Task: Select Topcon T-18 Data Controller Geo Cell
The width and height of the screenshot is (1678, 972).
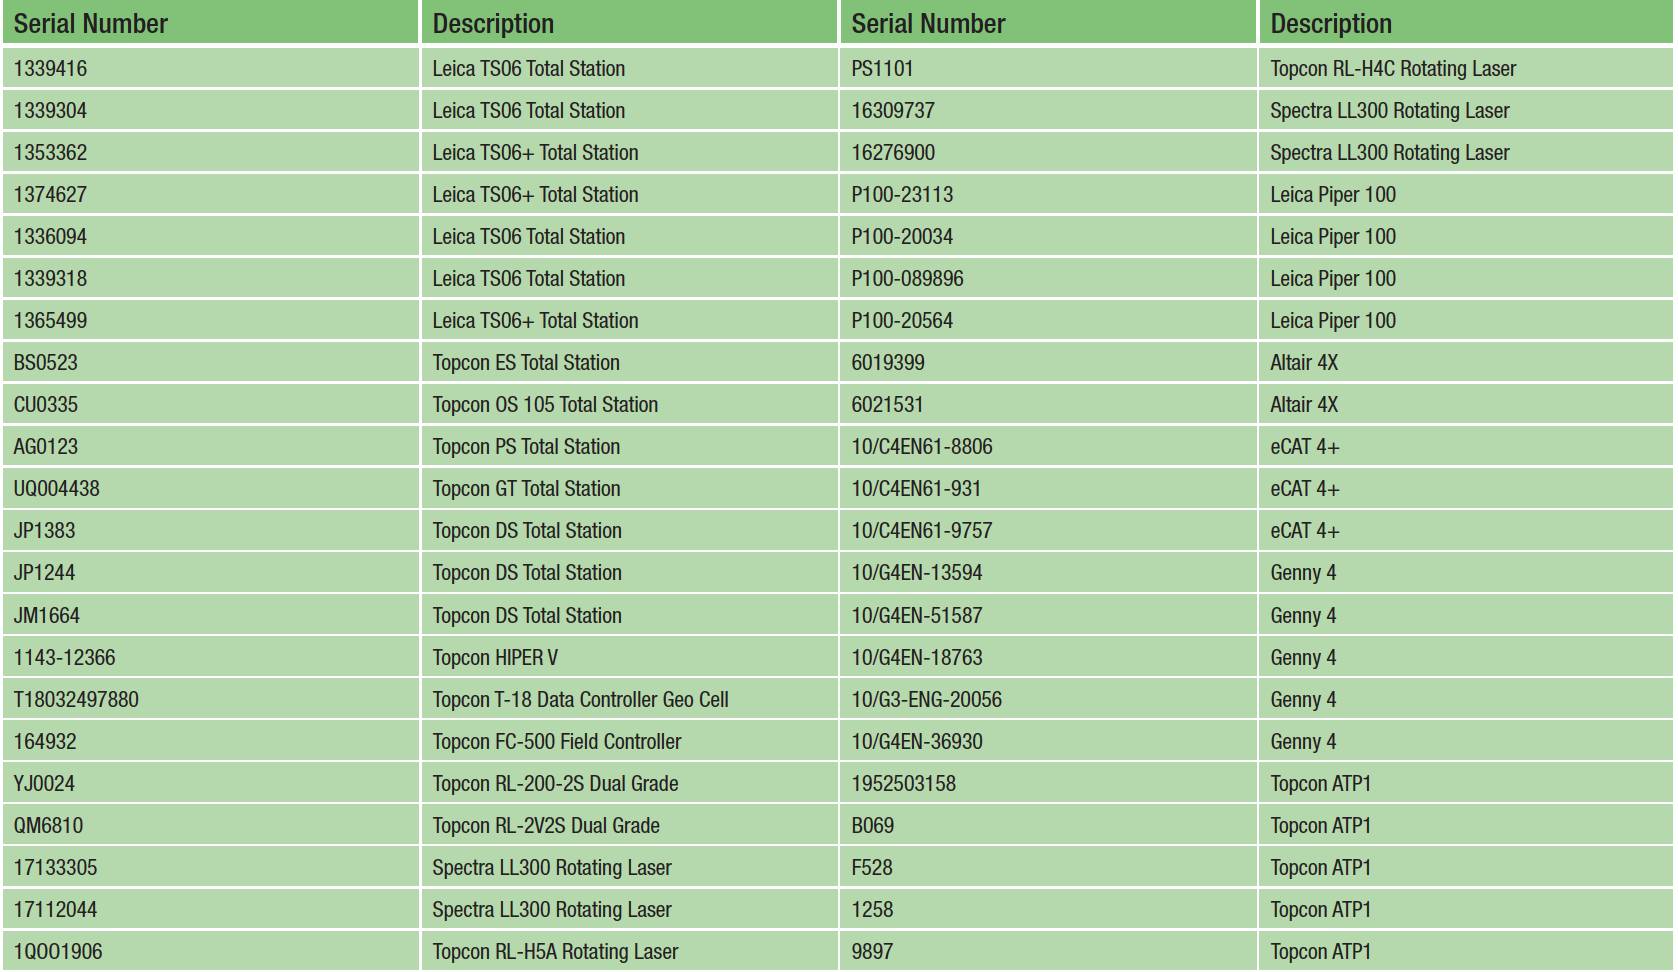Action: coord(580,699)
